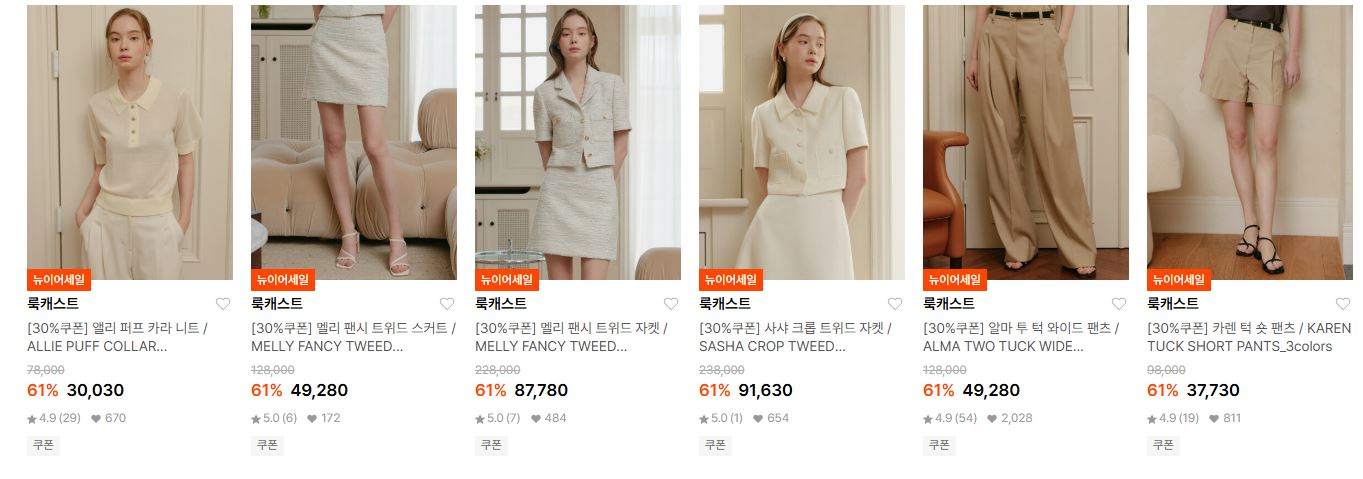Open Karen Tuck Short Pants product photo
Viewport: 1363px width, 479px height.
point(1250,142)
